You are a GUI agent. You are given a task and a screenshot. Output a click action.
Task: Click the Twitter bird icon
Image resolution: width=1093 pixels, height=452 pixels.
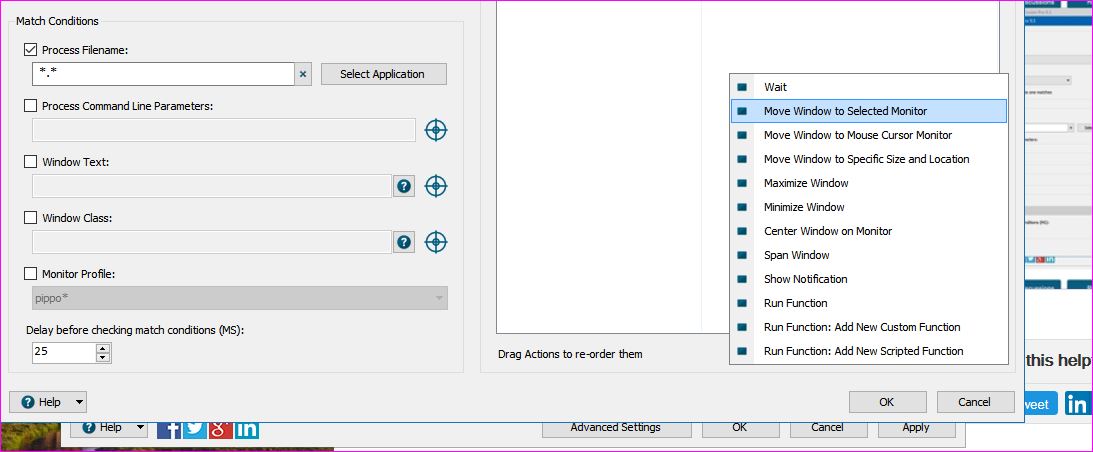[195, 429]
